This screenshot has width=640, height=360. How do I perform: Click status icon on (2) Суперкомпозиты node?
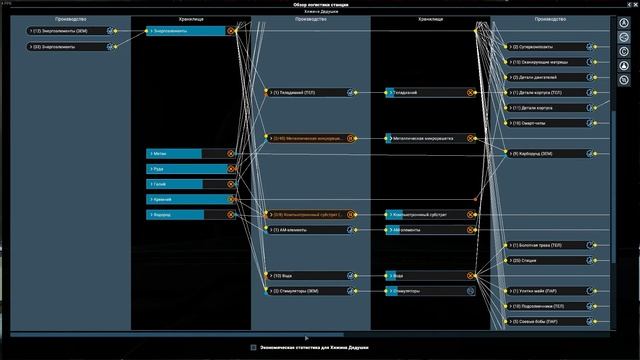pos(589,47)
